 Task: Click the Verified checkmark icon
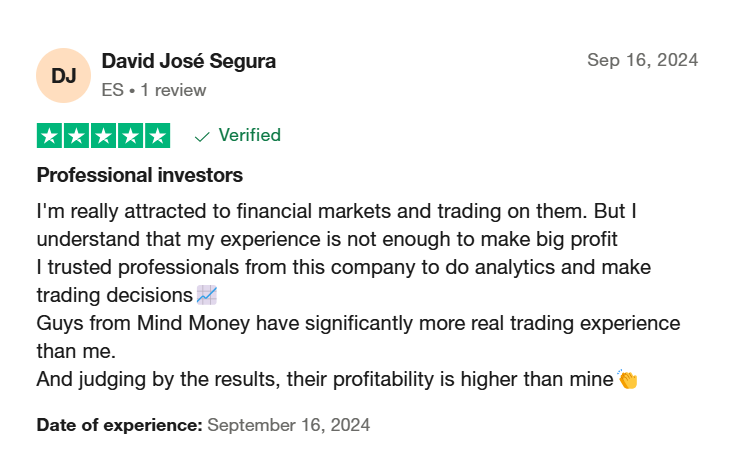point(202,137)
